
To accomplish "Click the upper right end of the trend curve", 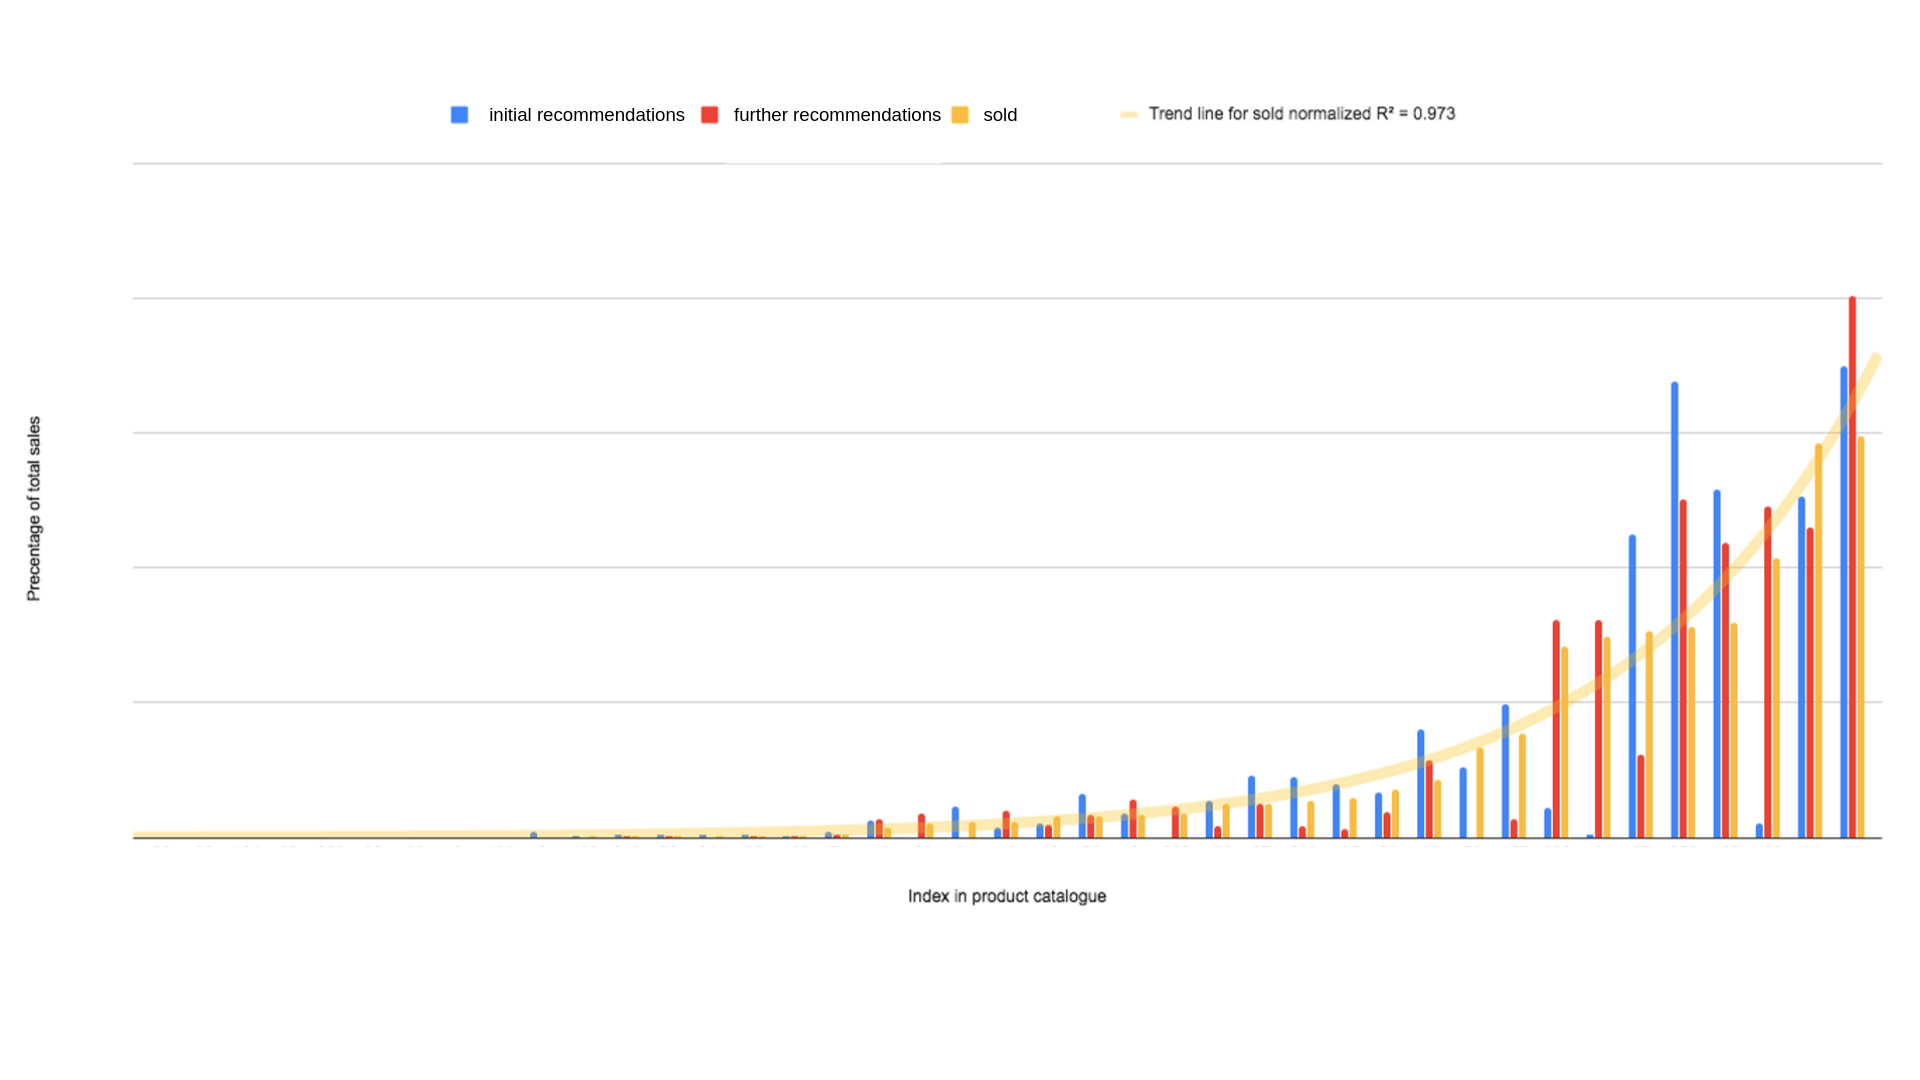I will click(x=1876, y=358).
